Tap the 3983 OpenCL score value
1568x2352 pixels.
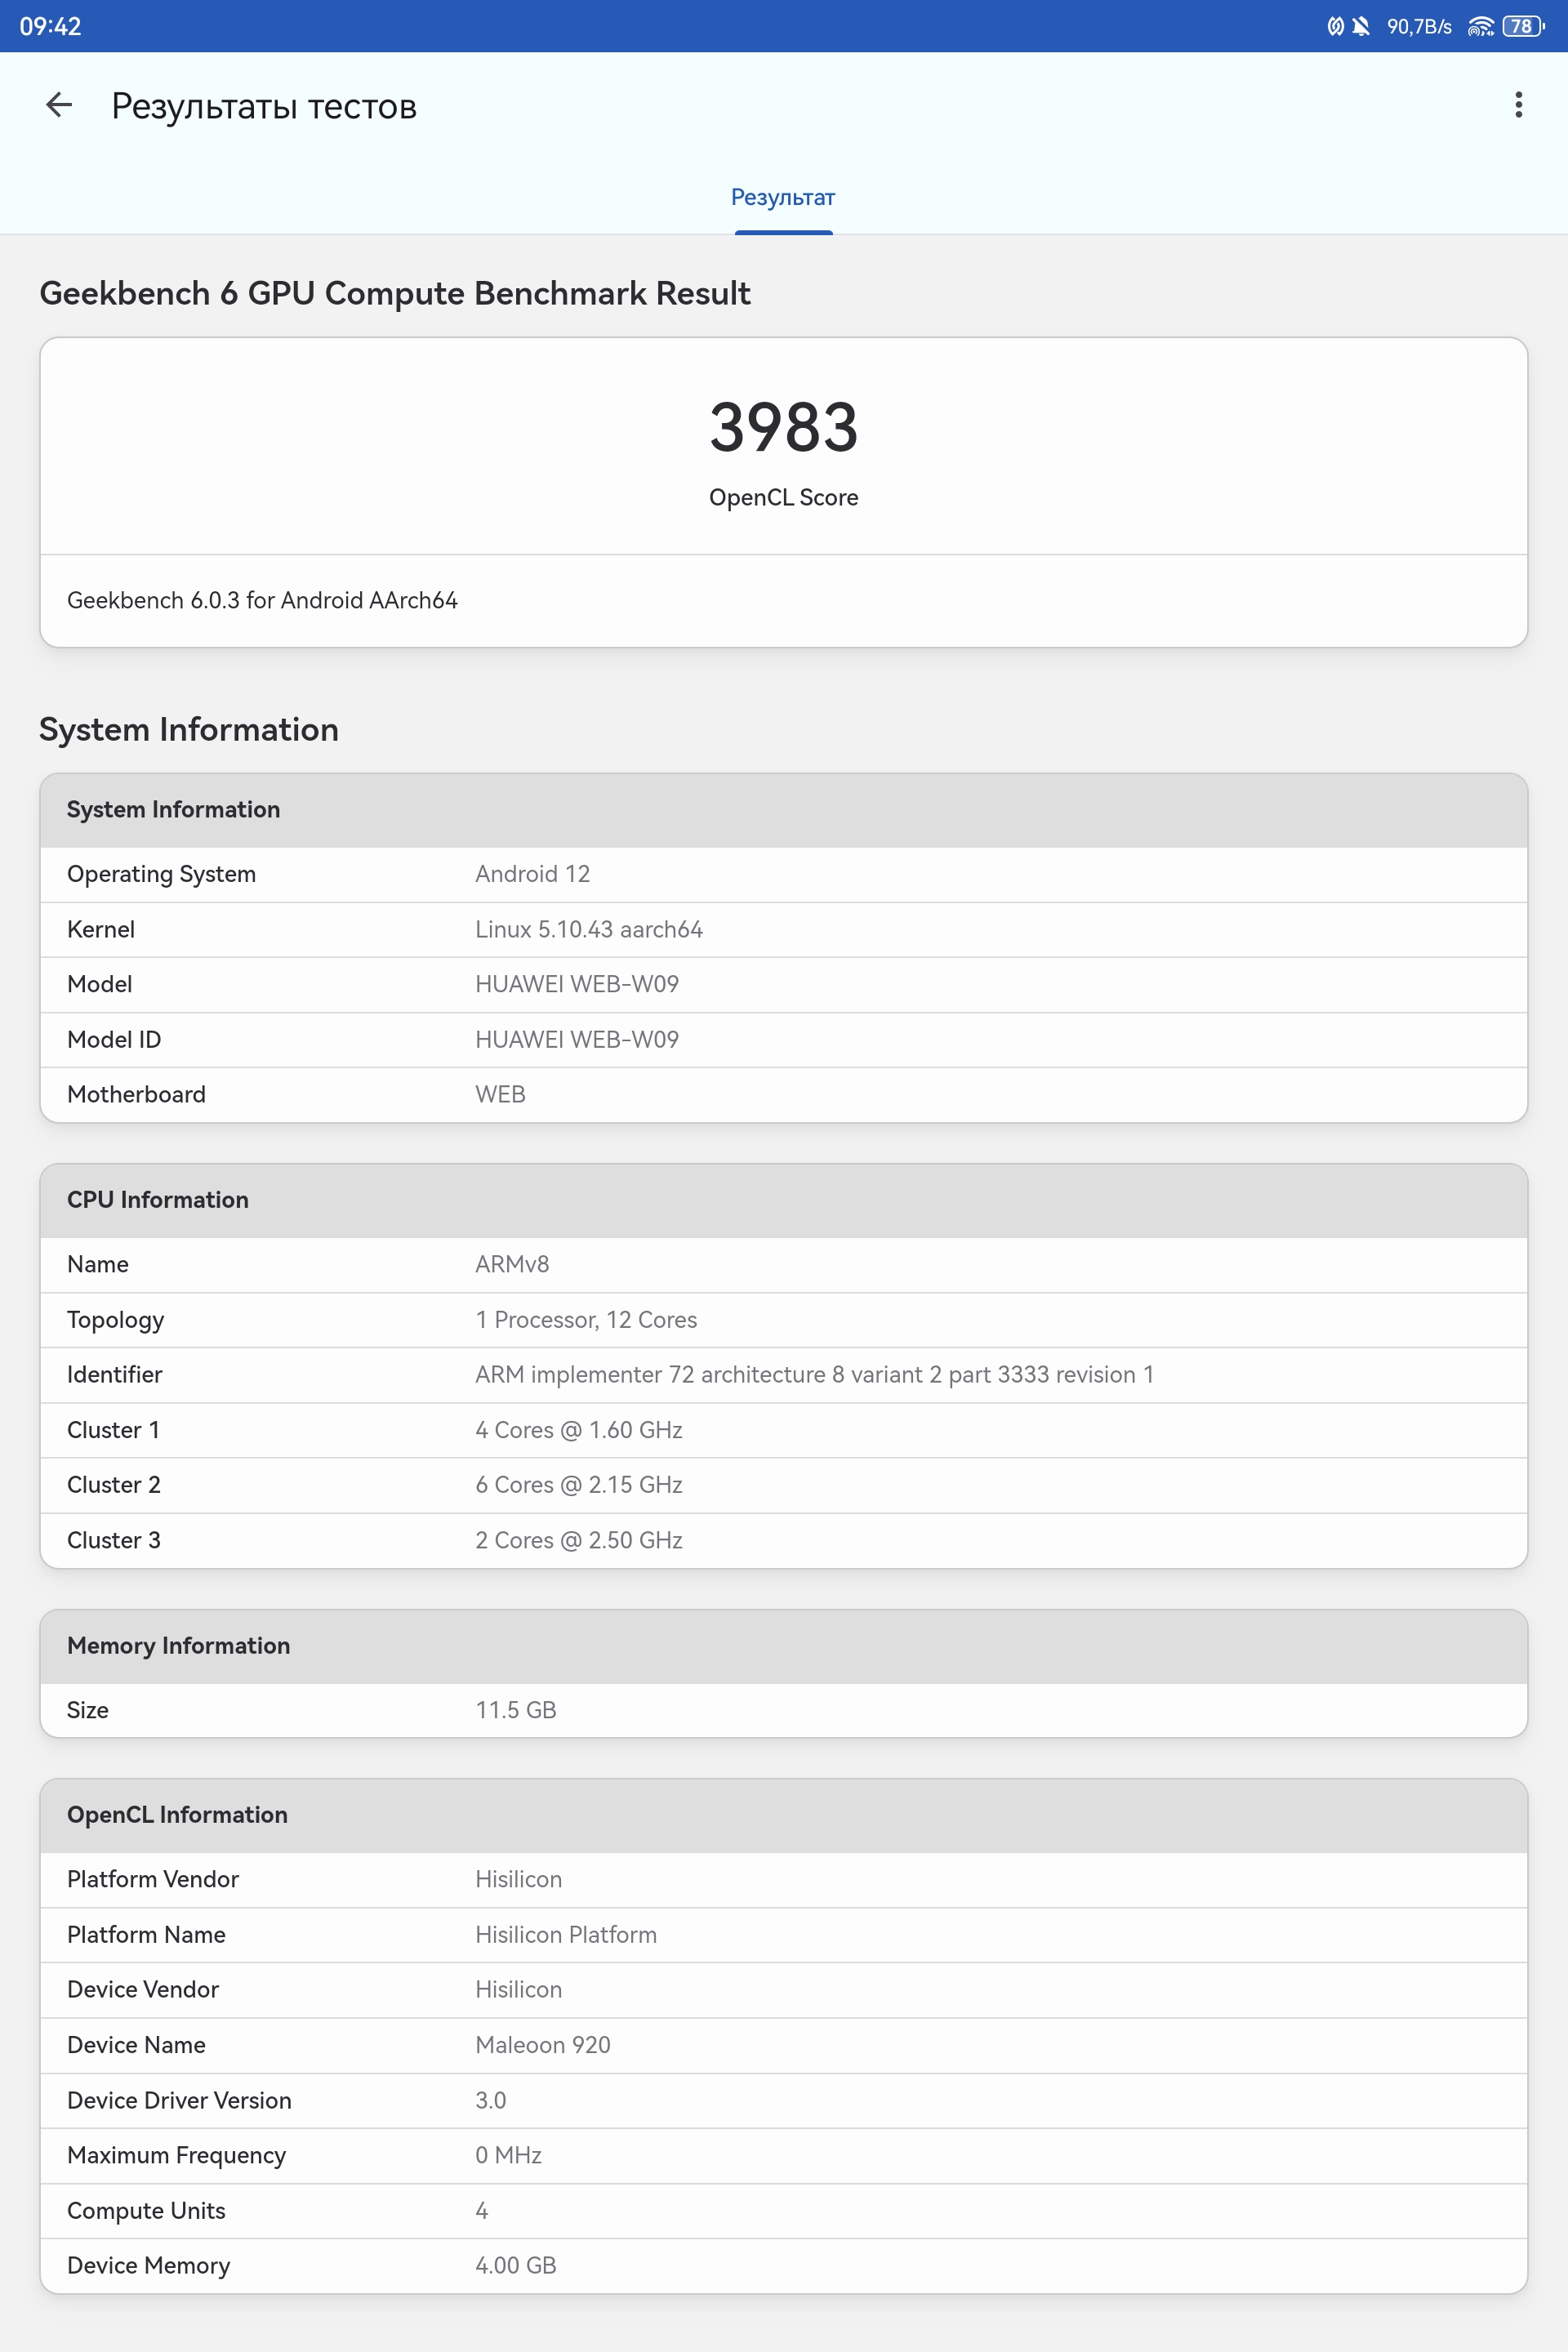coord(783,428)
